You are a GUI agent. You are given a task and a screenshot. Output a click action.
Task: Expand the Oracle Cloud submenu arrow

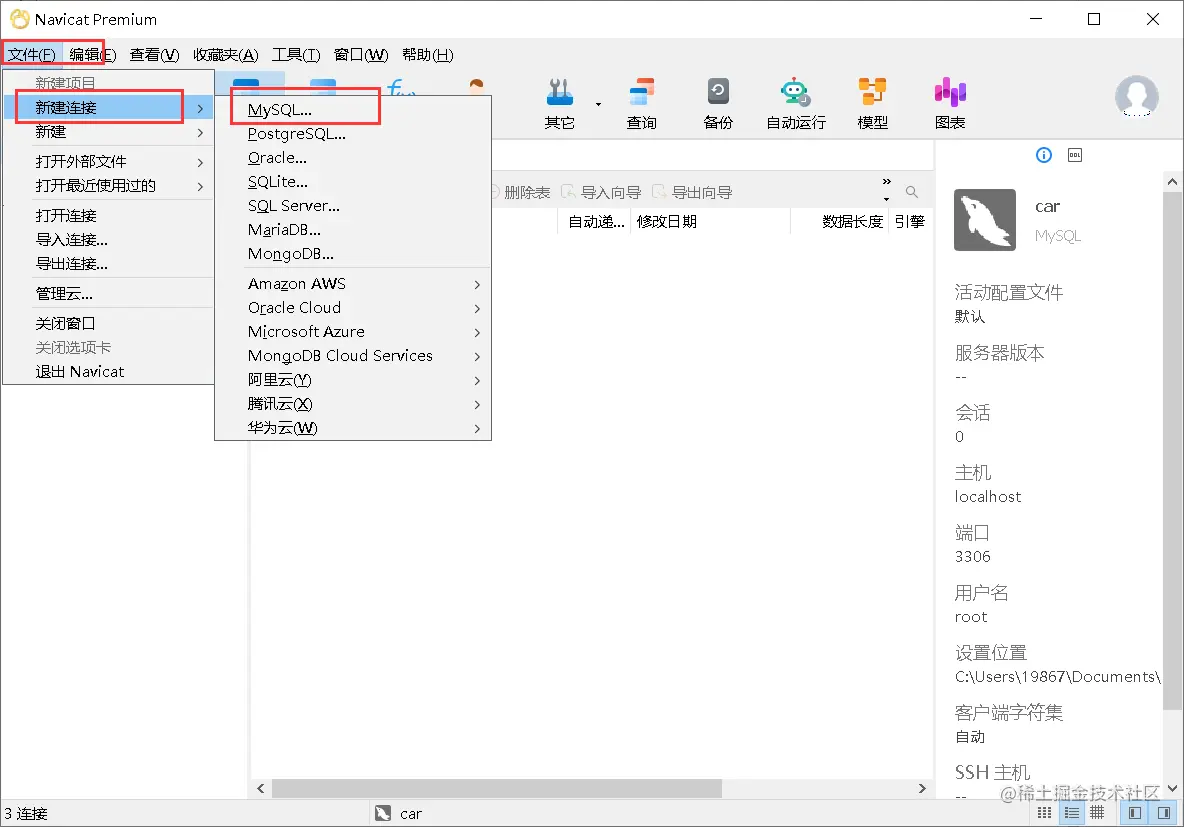(477, 309)
